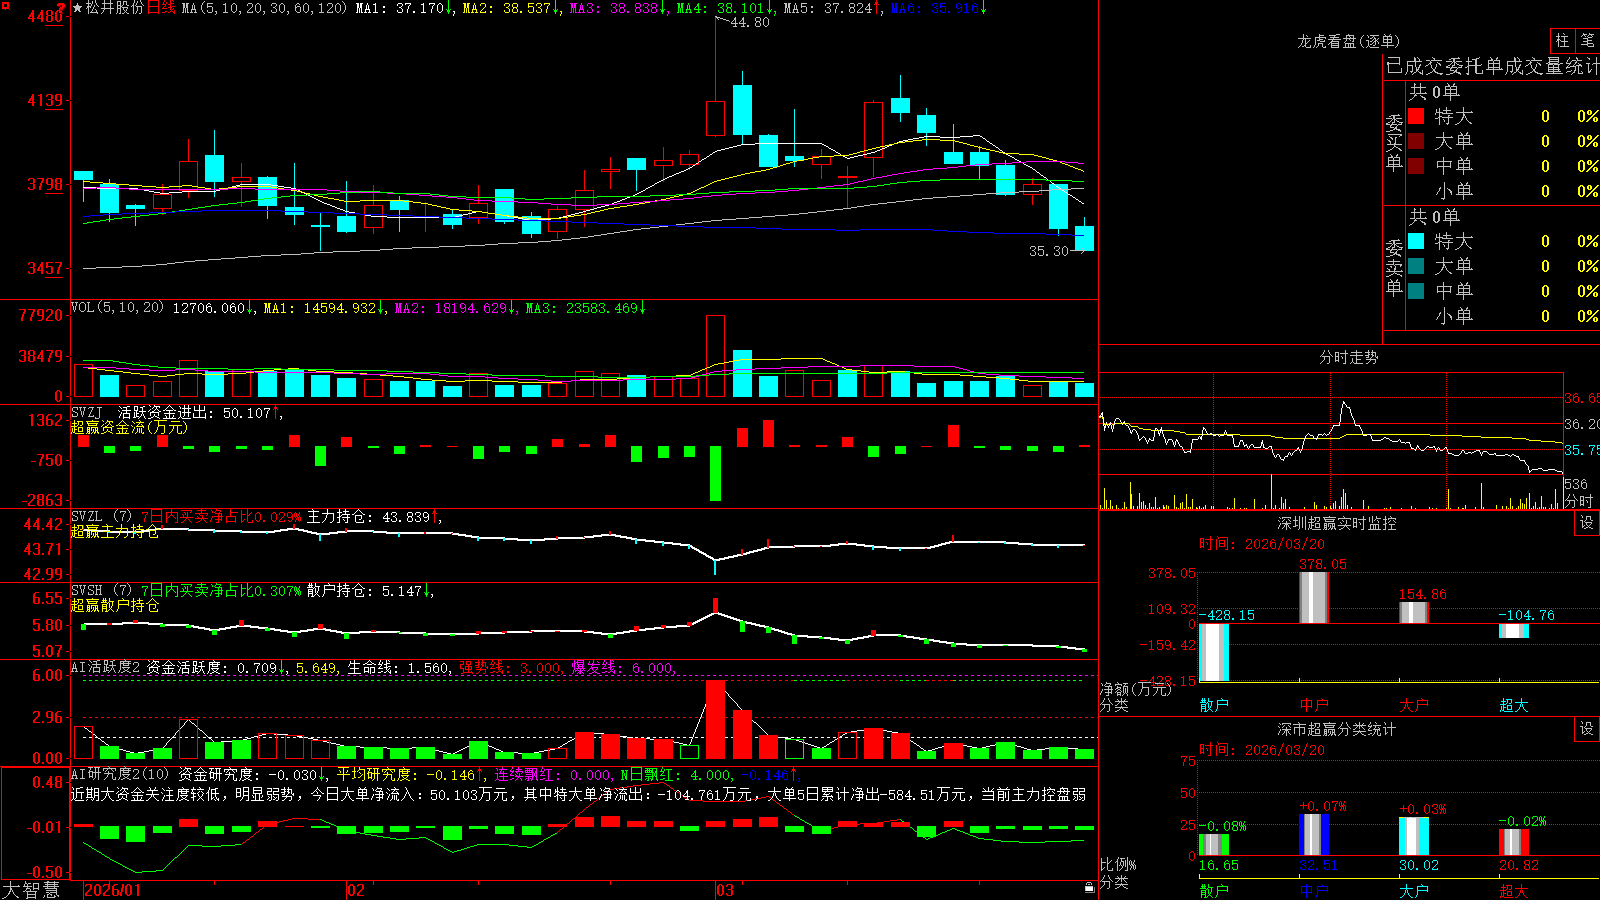Click the 大单 buy-order dark red swatch

point(1416,141)
